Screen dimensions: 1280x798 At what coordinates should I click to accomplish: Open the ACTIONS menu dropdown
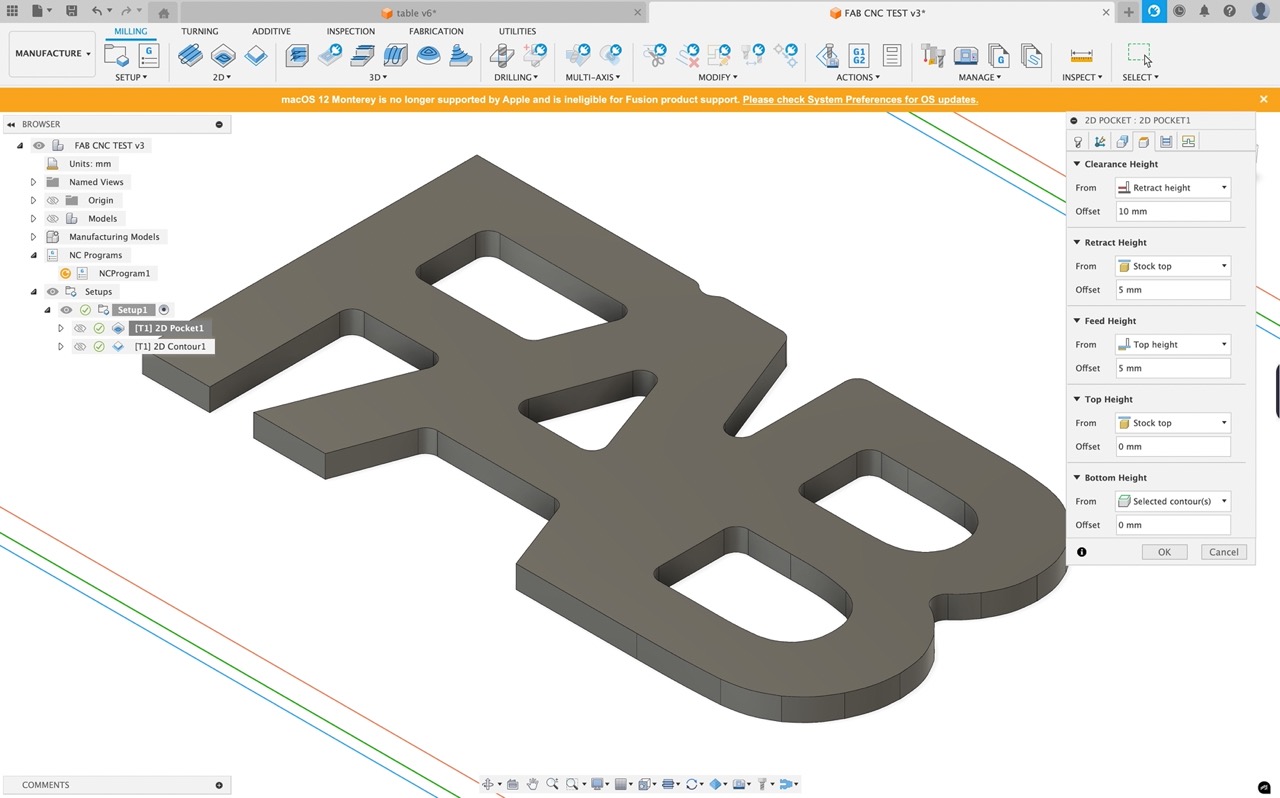click(x=858, y=77)
